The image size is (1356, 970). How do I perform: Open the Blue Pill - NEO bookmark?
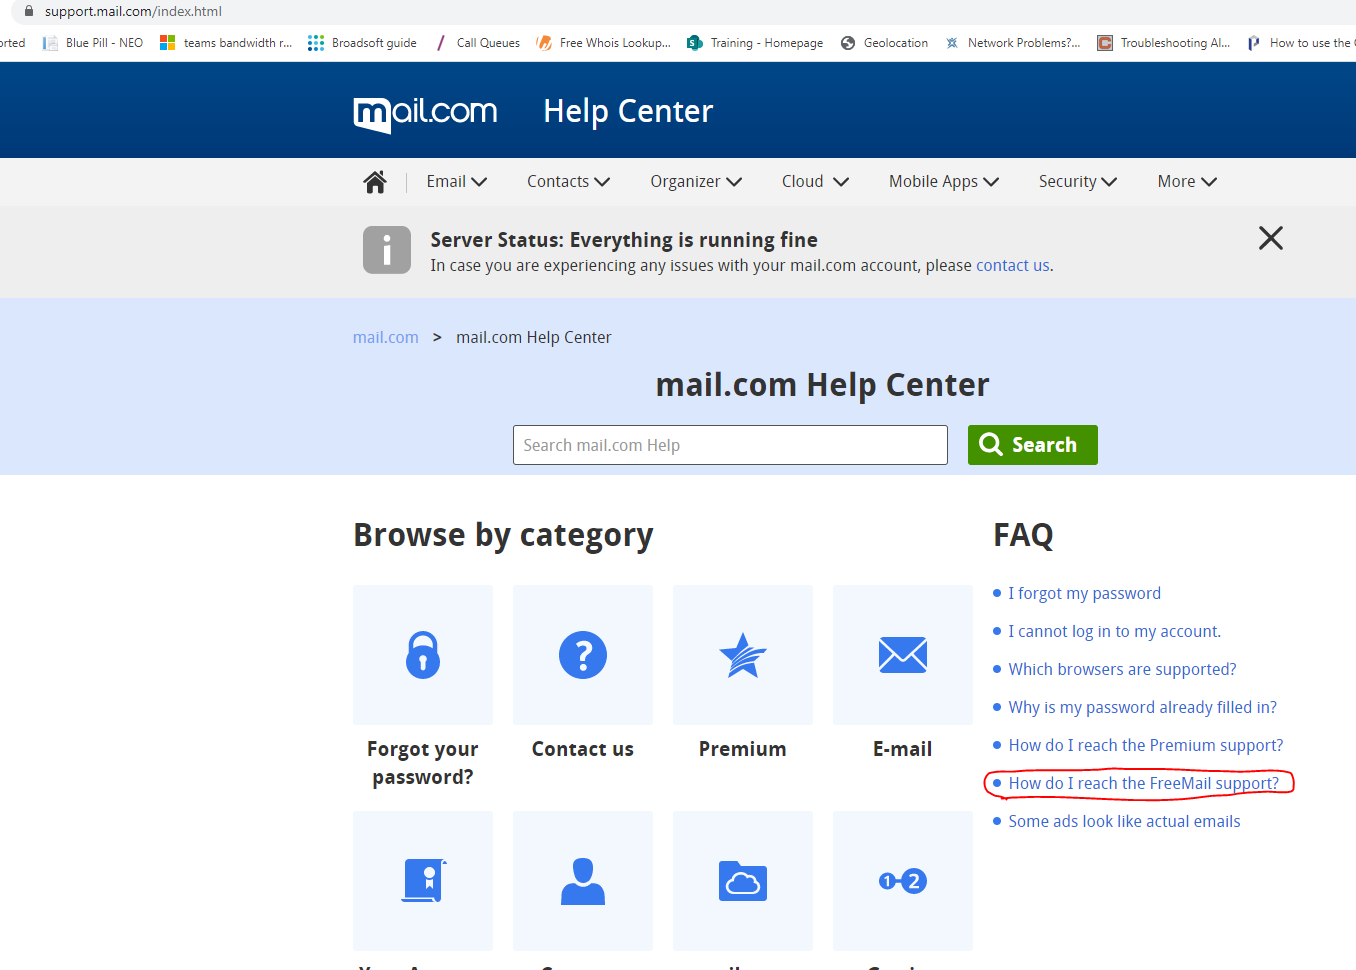tap(93, 43)
